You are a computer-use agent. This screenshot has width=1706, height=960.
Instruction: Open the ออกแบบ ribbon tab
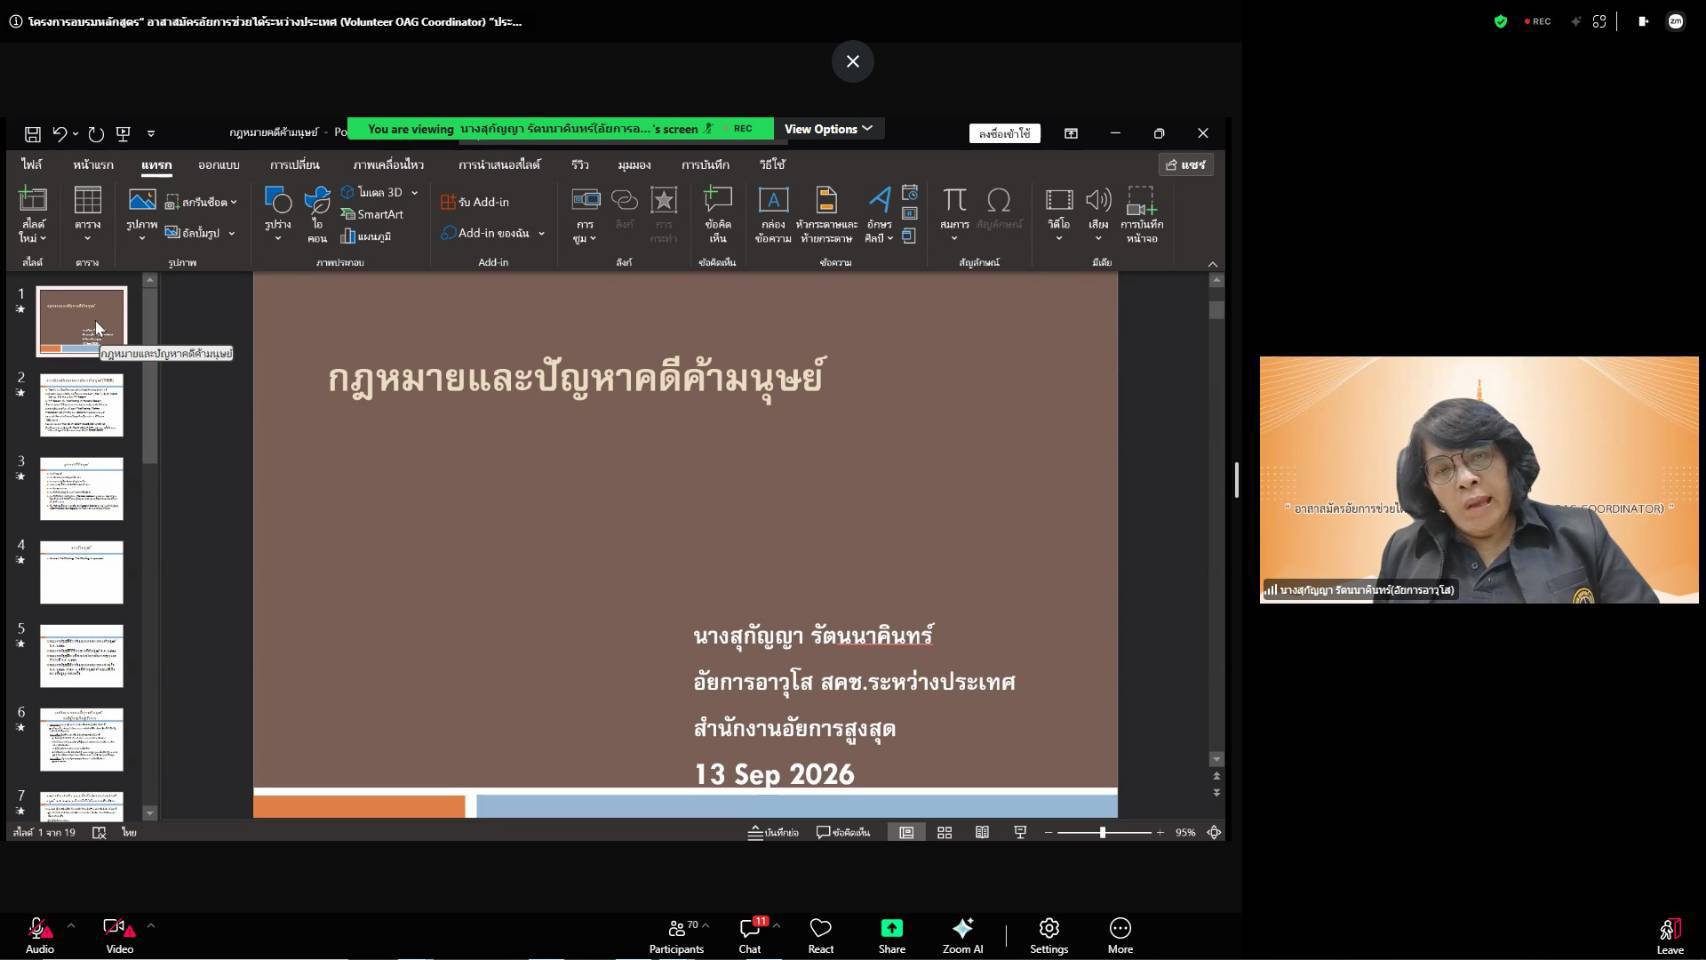click(218, 164)
